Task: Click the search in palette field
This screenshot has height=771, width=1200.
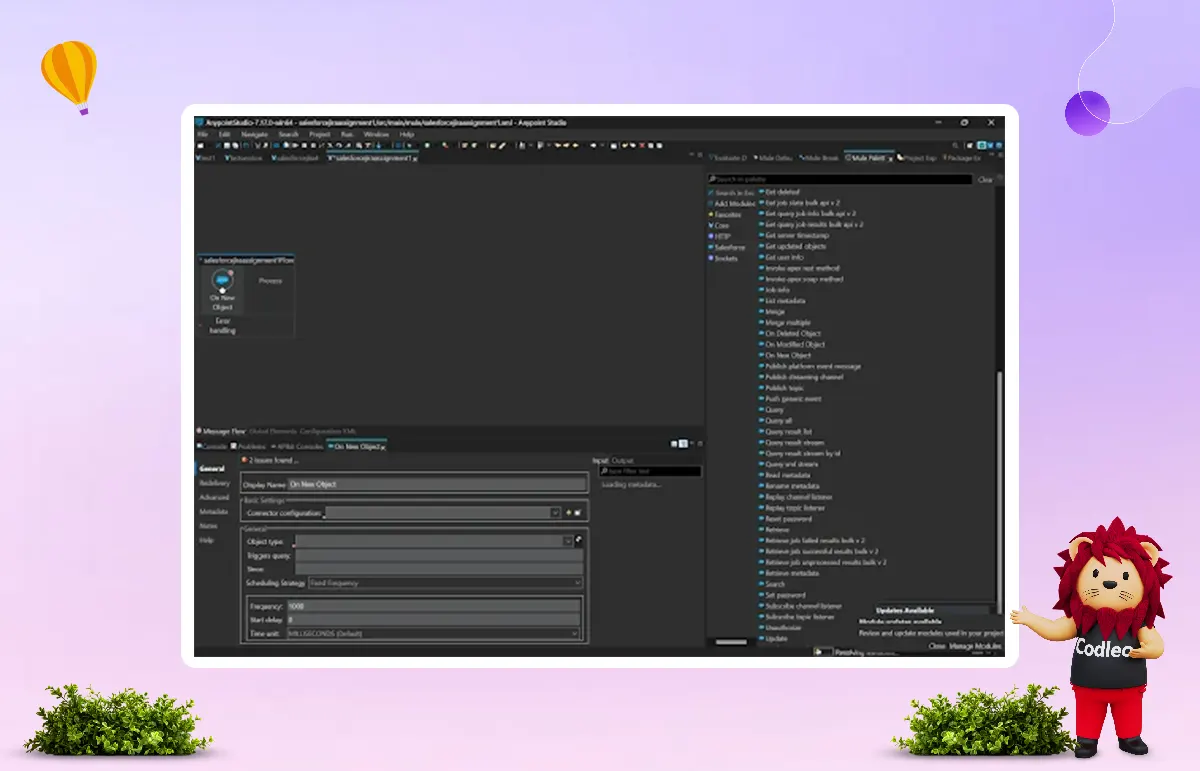Action: pyautogui.click(x=840, y=179)
